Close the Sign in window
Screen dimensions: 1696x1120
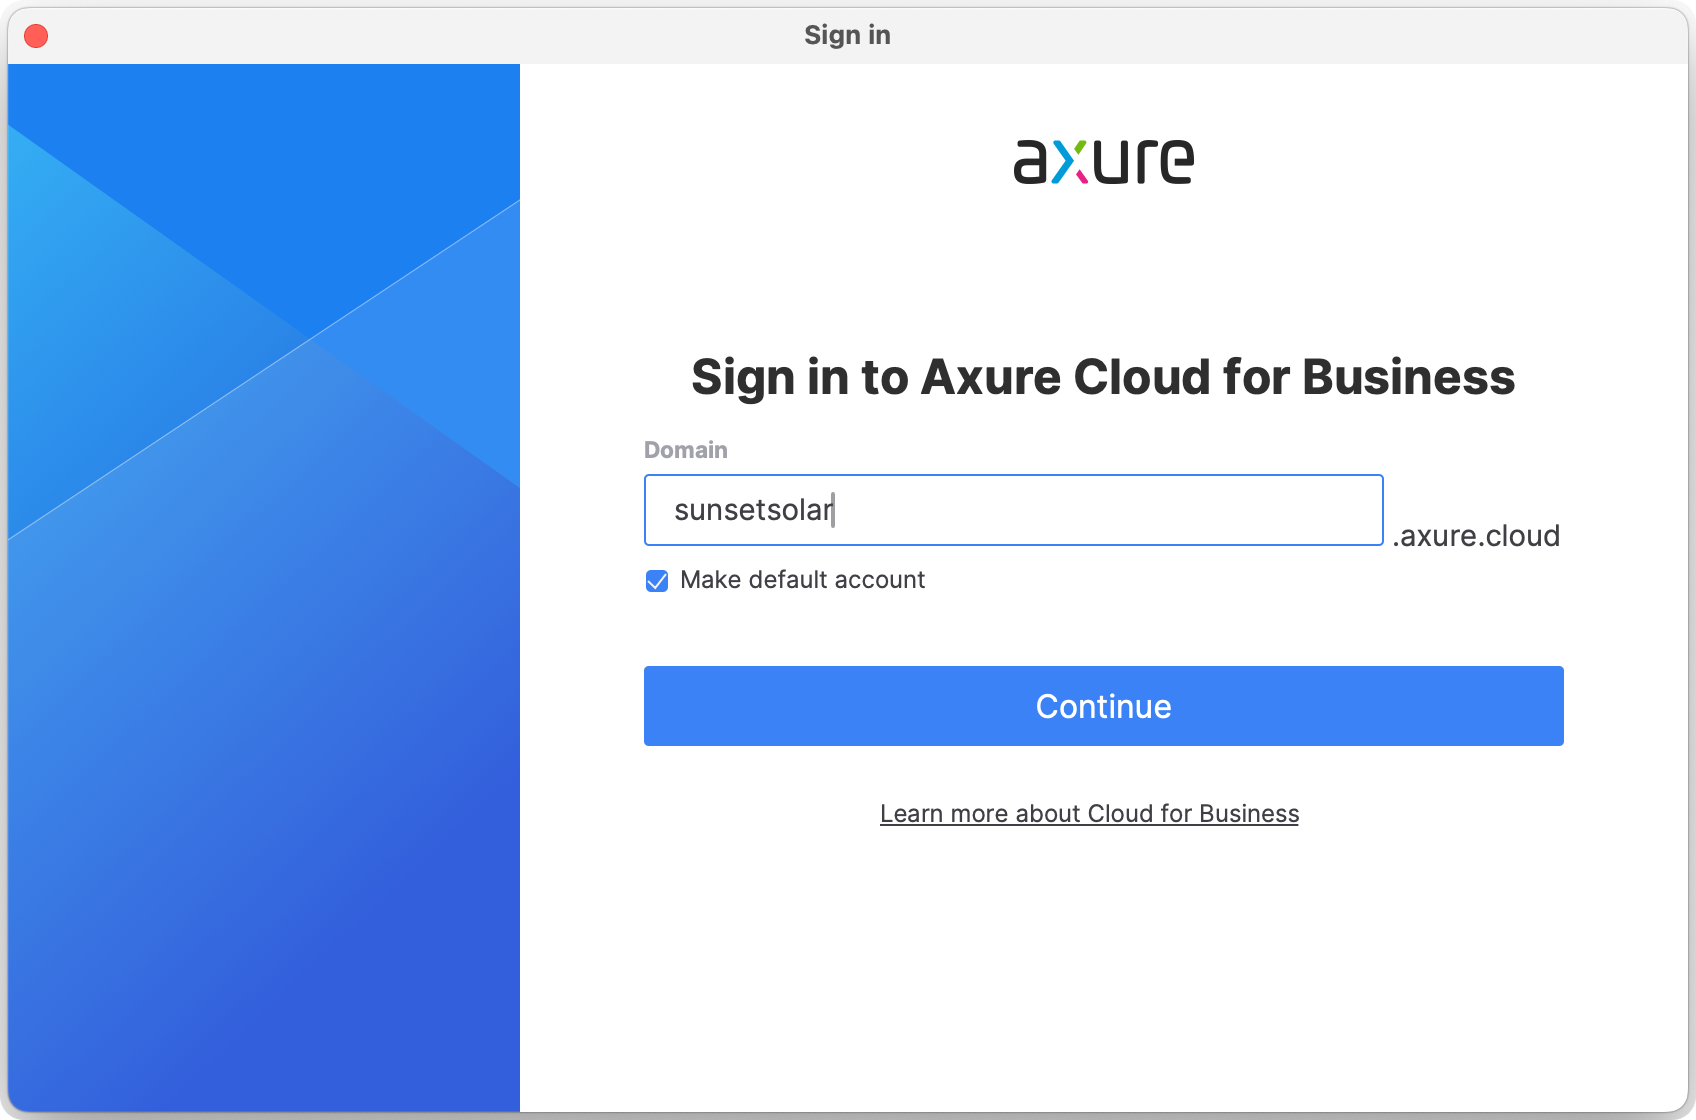(x=36, y=36)
